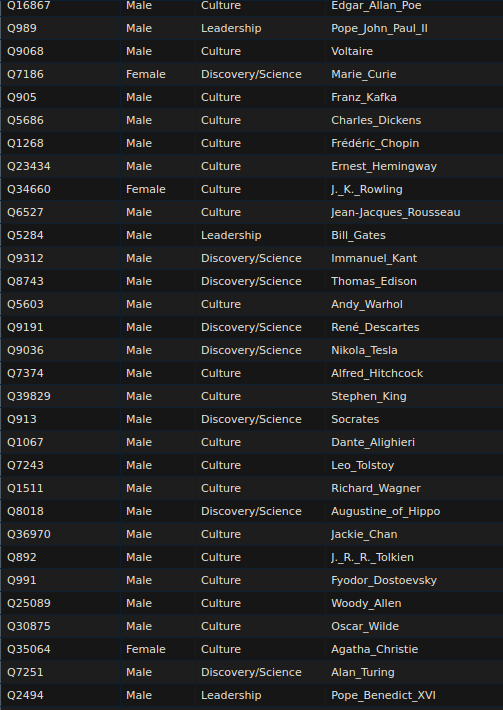Click the Q9312 ID cell
503x710 pixels.
point(61,258)
